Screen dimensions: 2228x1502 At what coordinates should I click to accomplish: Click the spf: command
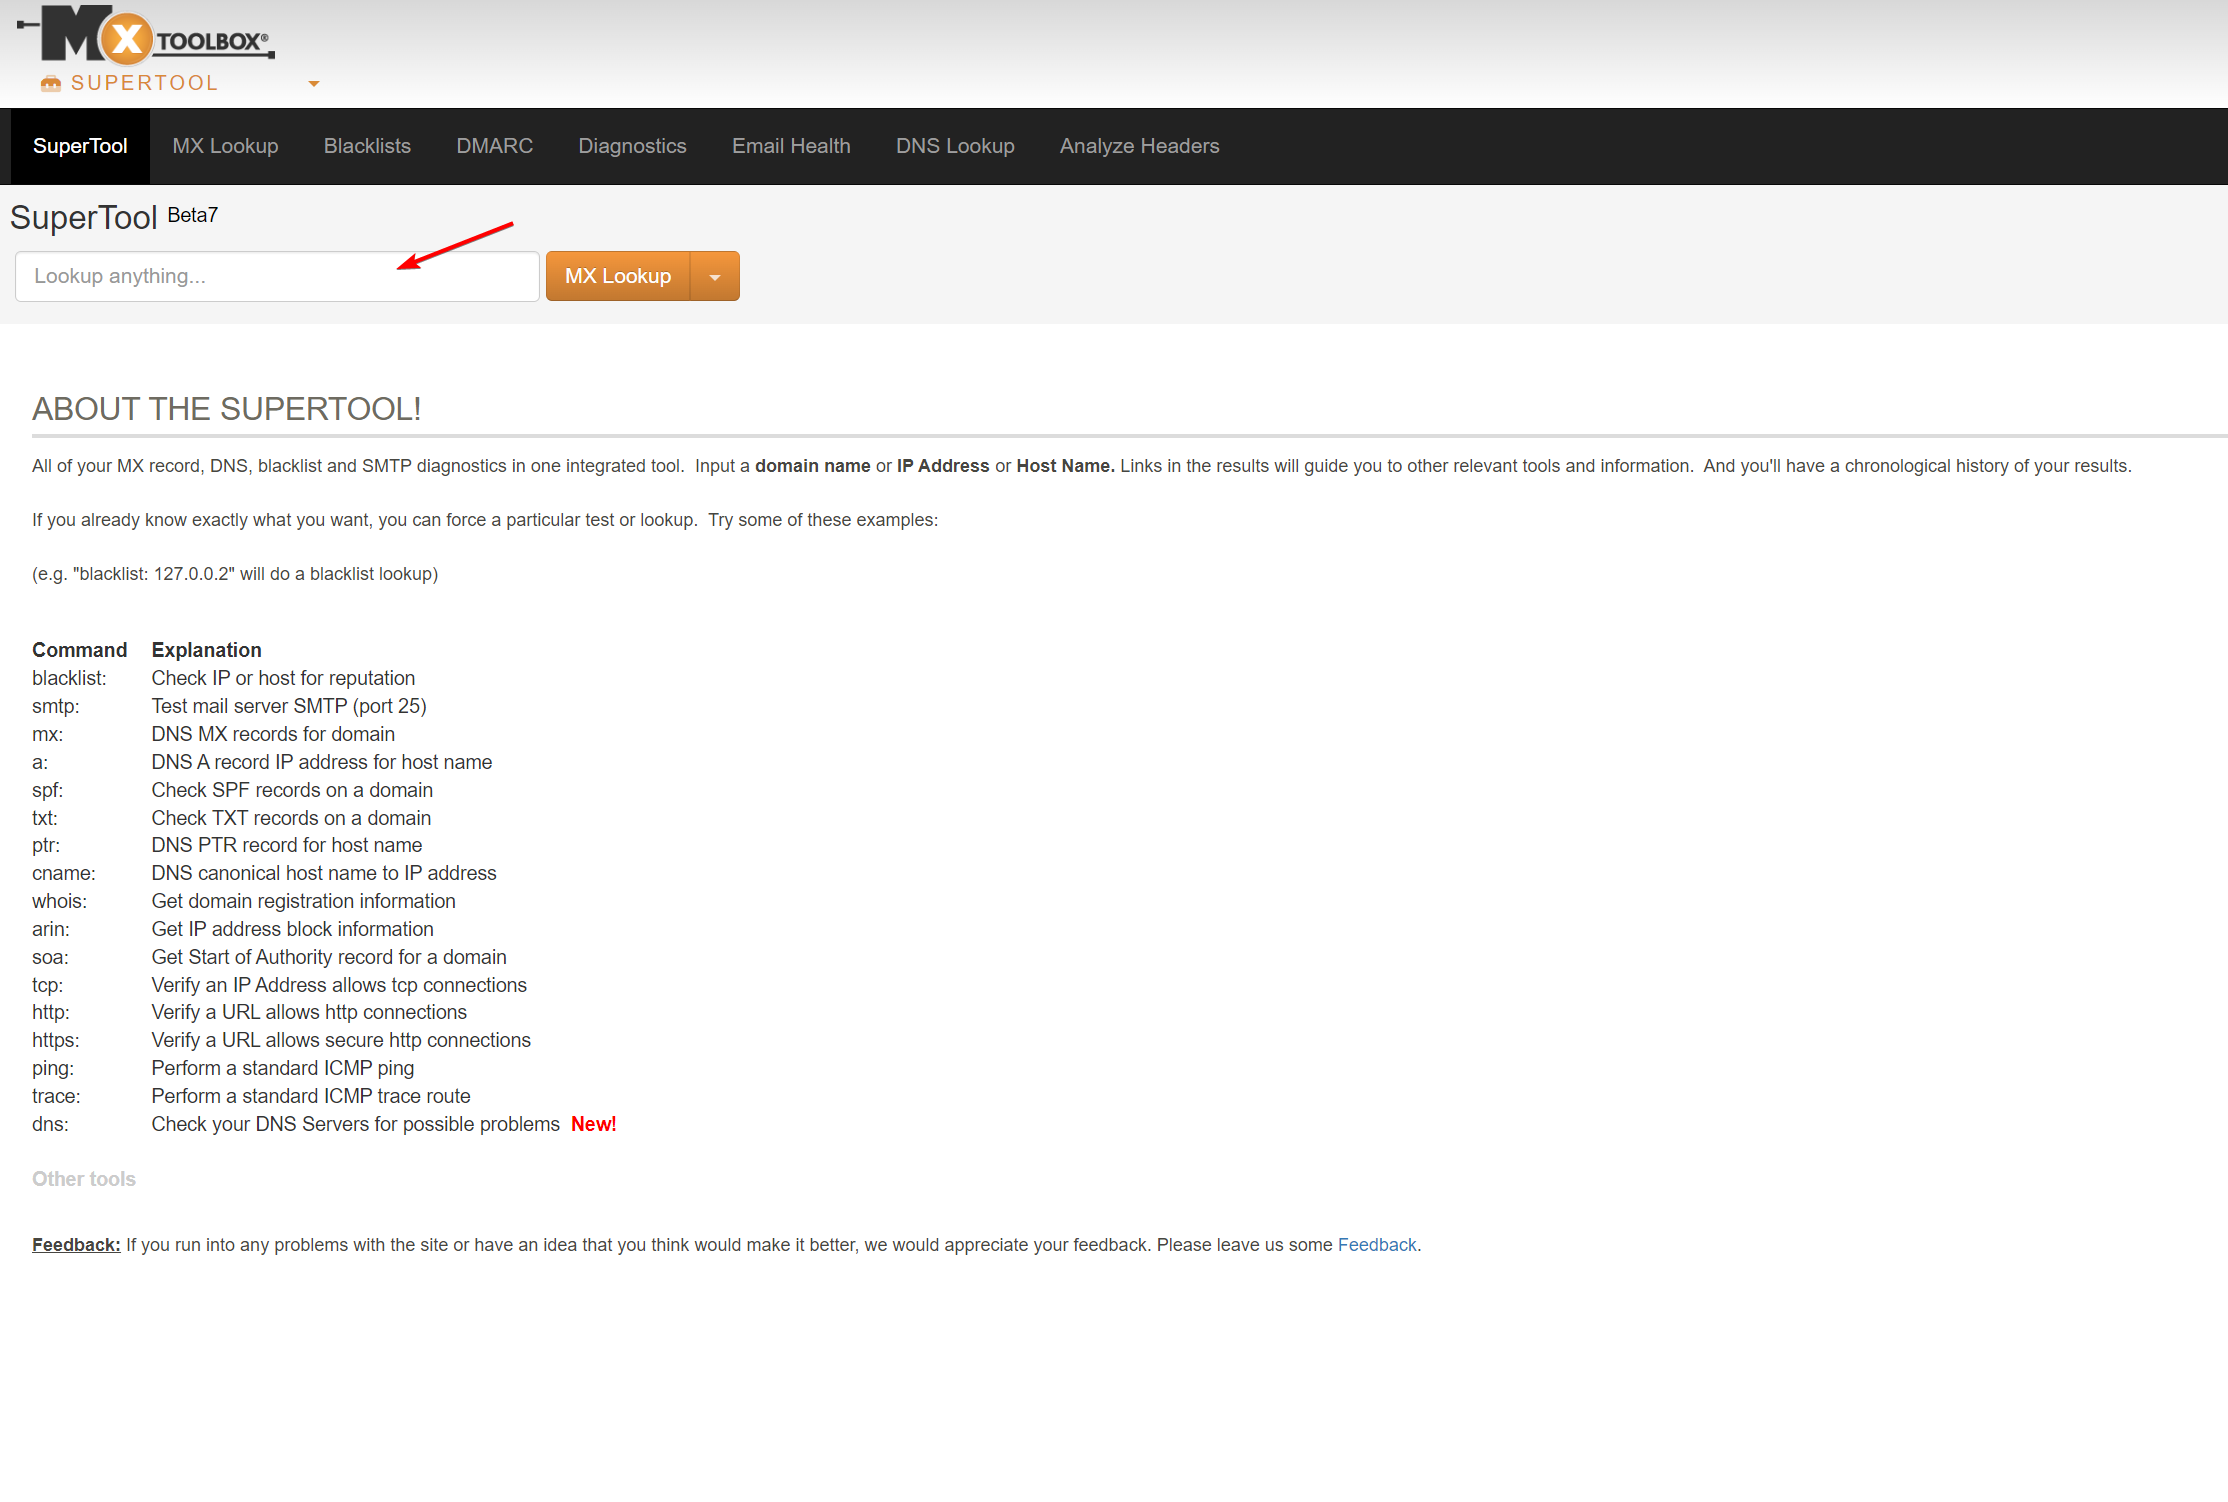coord(48,790)
